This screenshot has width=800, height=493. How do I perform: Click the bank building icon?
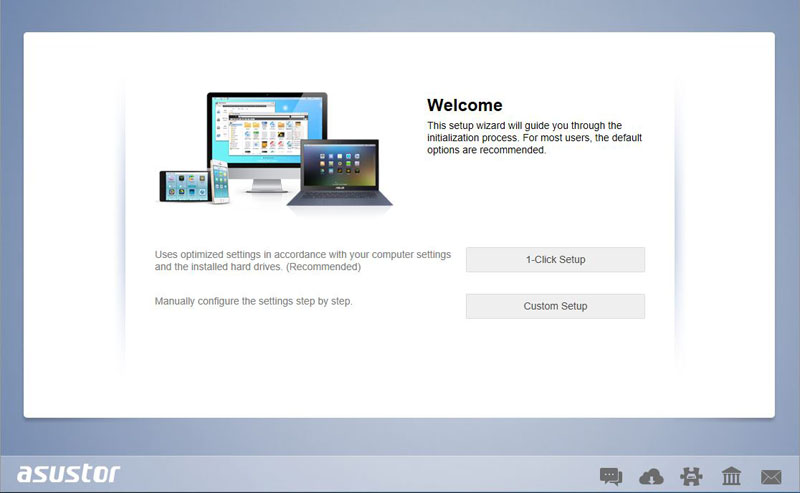tap(731, 476)
